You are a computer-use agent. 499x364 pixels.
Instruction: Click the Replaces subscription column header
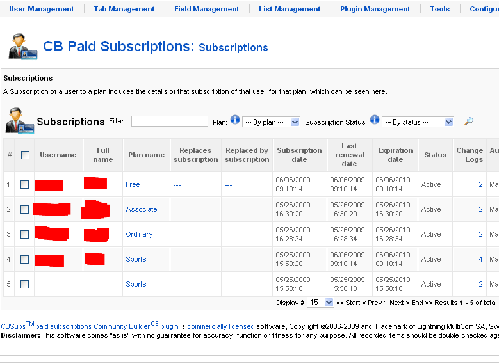(196, 155)
